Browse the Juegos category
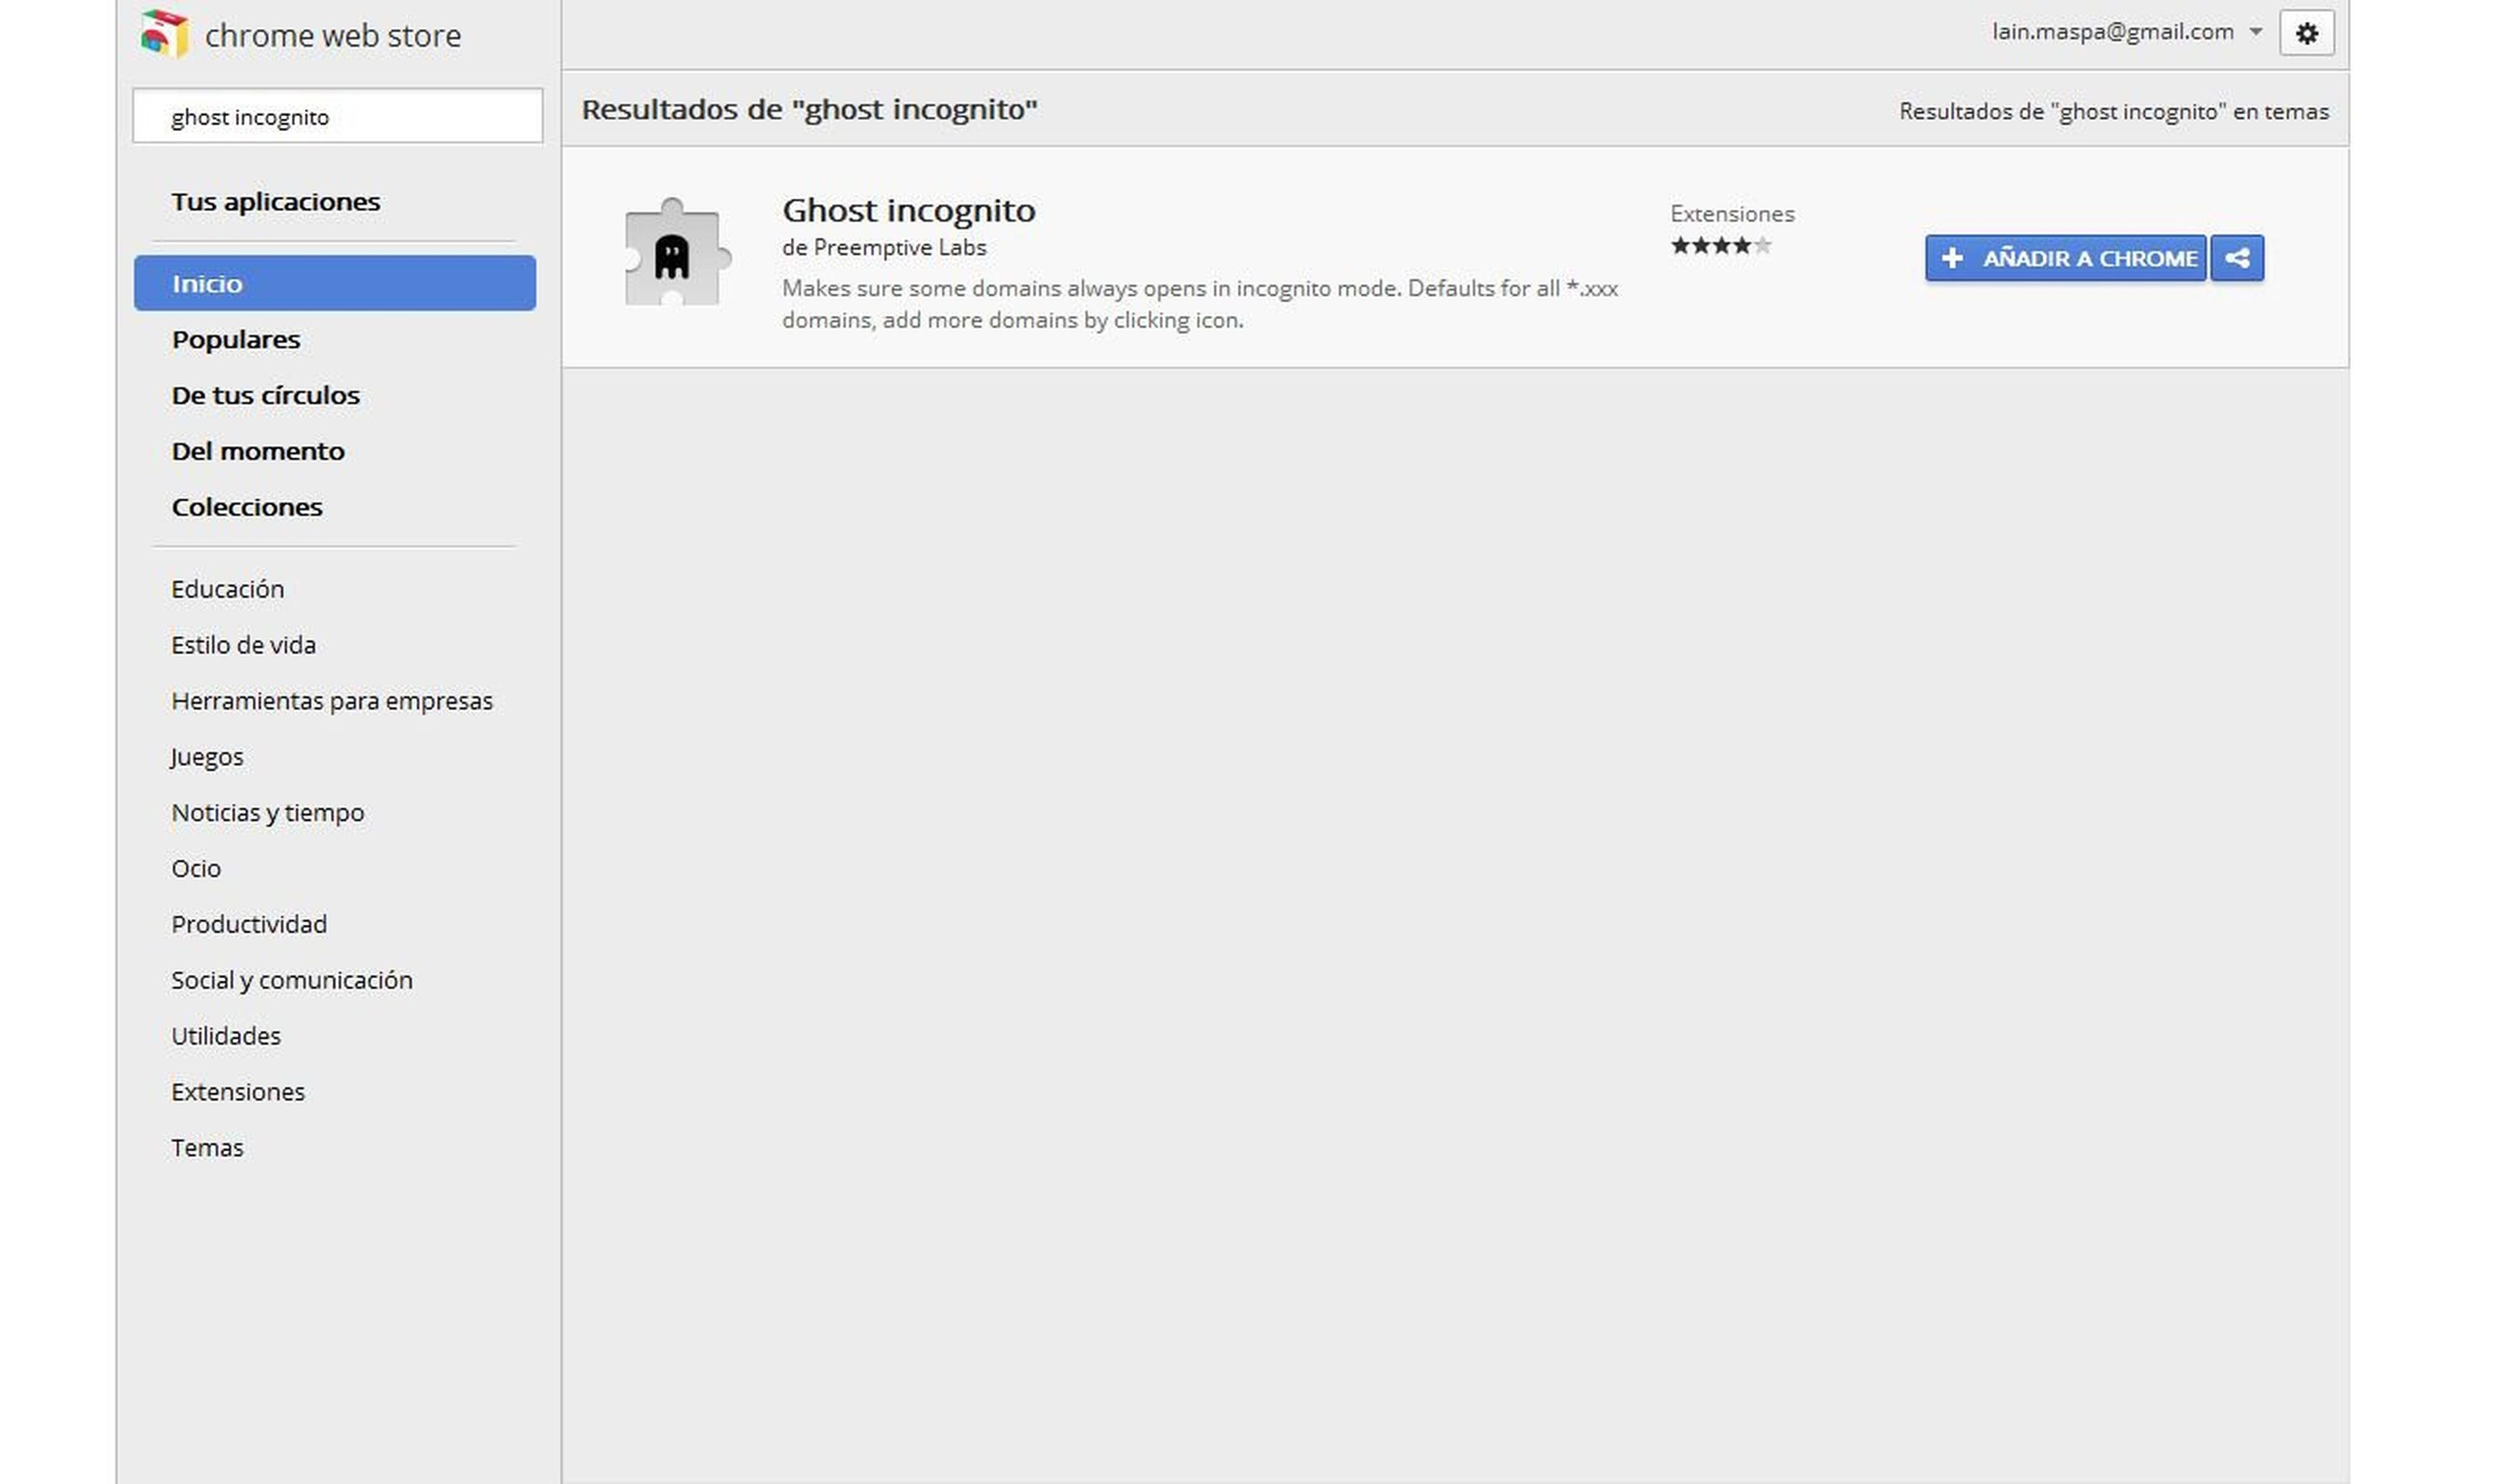 pos(207,756)
